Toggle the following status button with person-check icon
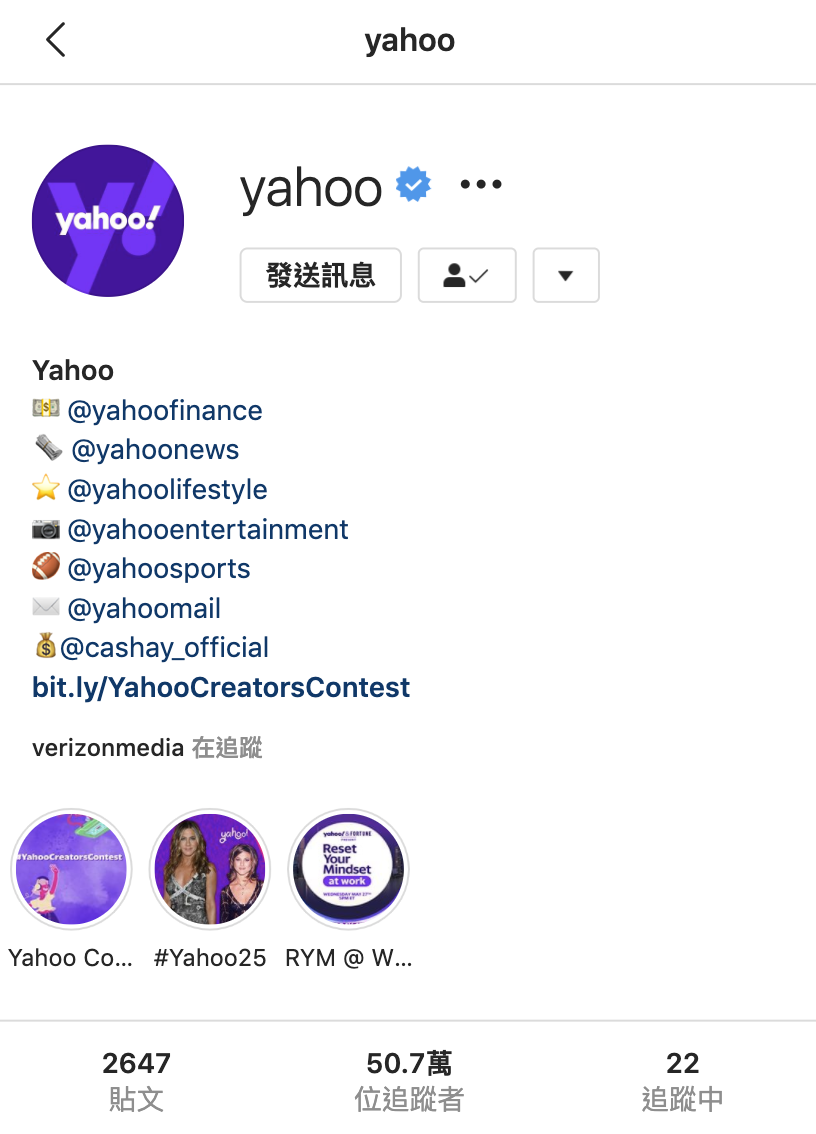The width and height of the screenshot is (816, 1134). (467, 276)
